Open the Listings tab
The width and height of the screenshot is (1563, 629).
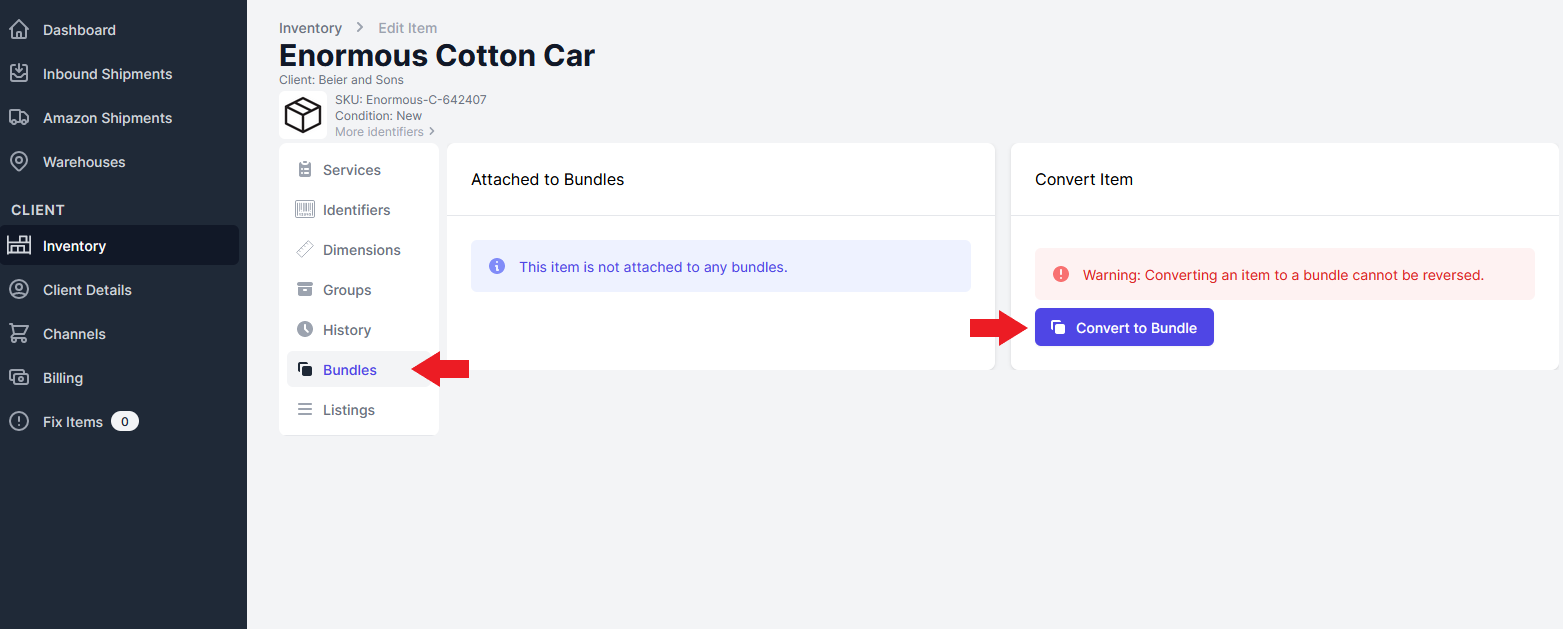coord(348,410)
